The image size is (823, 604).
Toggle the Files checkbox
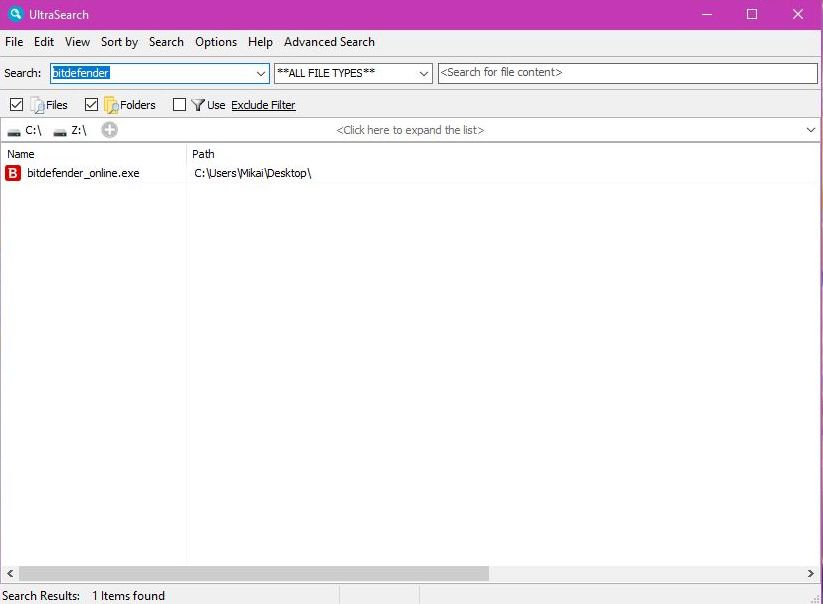coord(16,104)
